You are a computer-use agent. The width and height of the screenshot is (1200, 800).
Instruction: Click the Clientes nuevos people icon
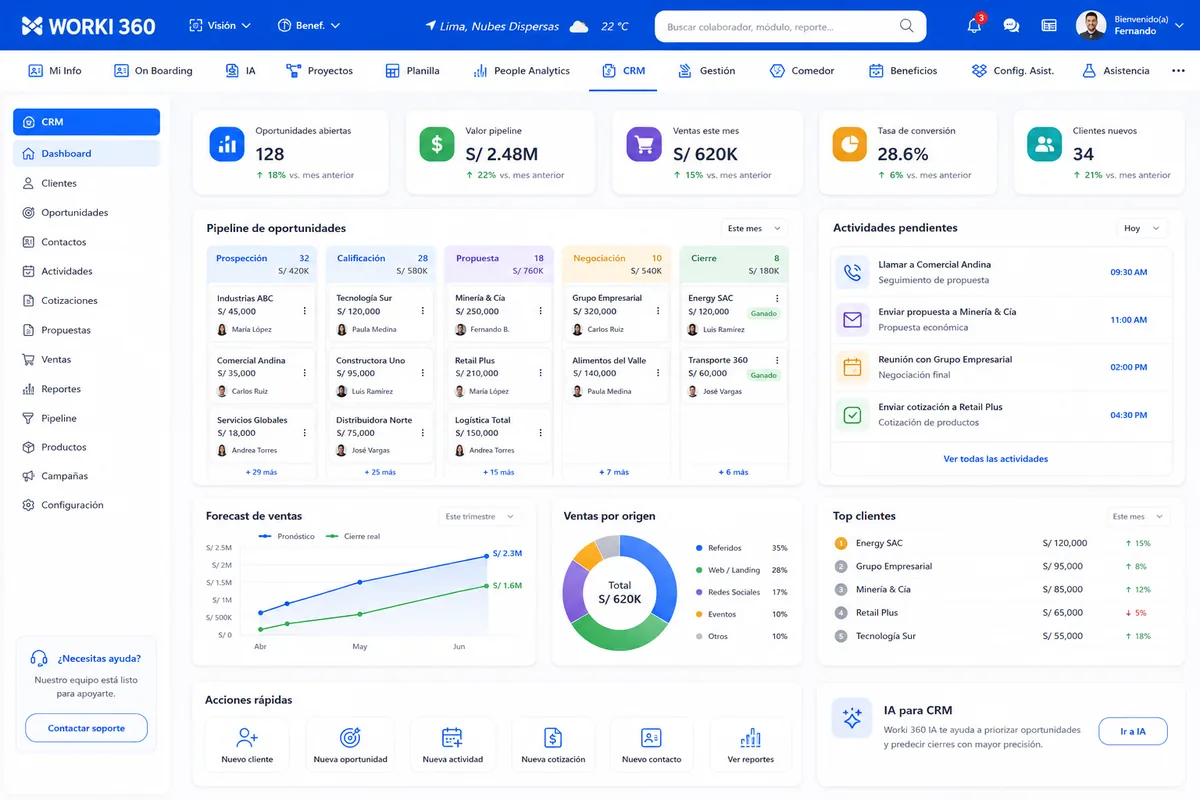point(1044,144)
